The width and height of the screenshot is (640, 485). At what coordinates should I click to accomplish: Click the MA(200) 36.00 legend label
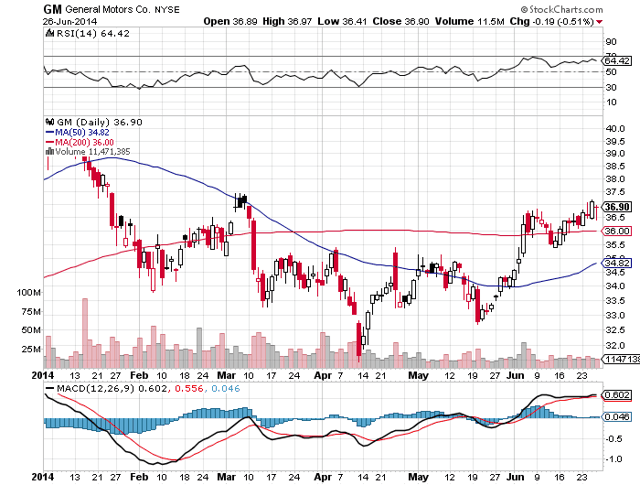tap(84, 142)
